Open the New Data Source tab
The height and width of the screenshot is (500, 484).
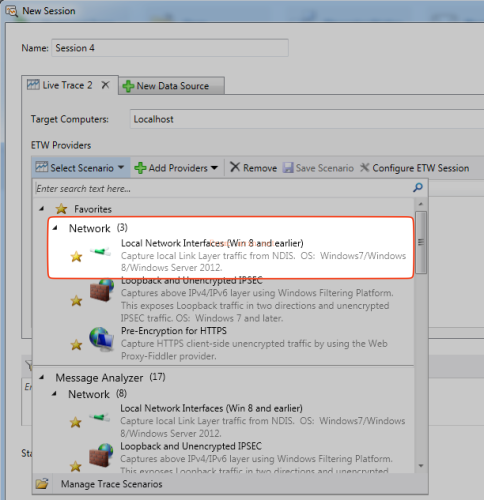point(171,86)
